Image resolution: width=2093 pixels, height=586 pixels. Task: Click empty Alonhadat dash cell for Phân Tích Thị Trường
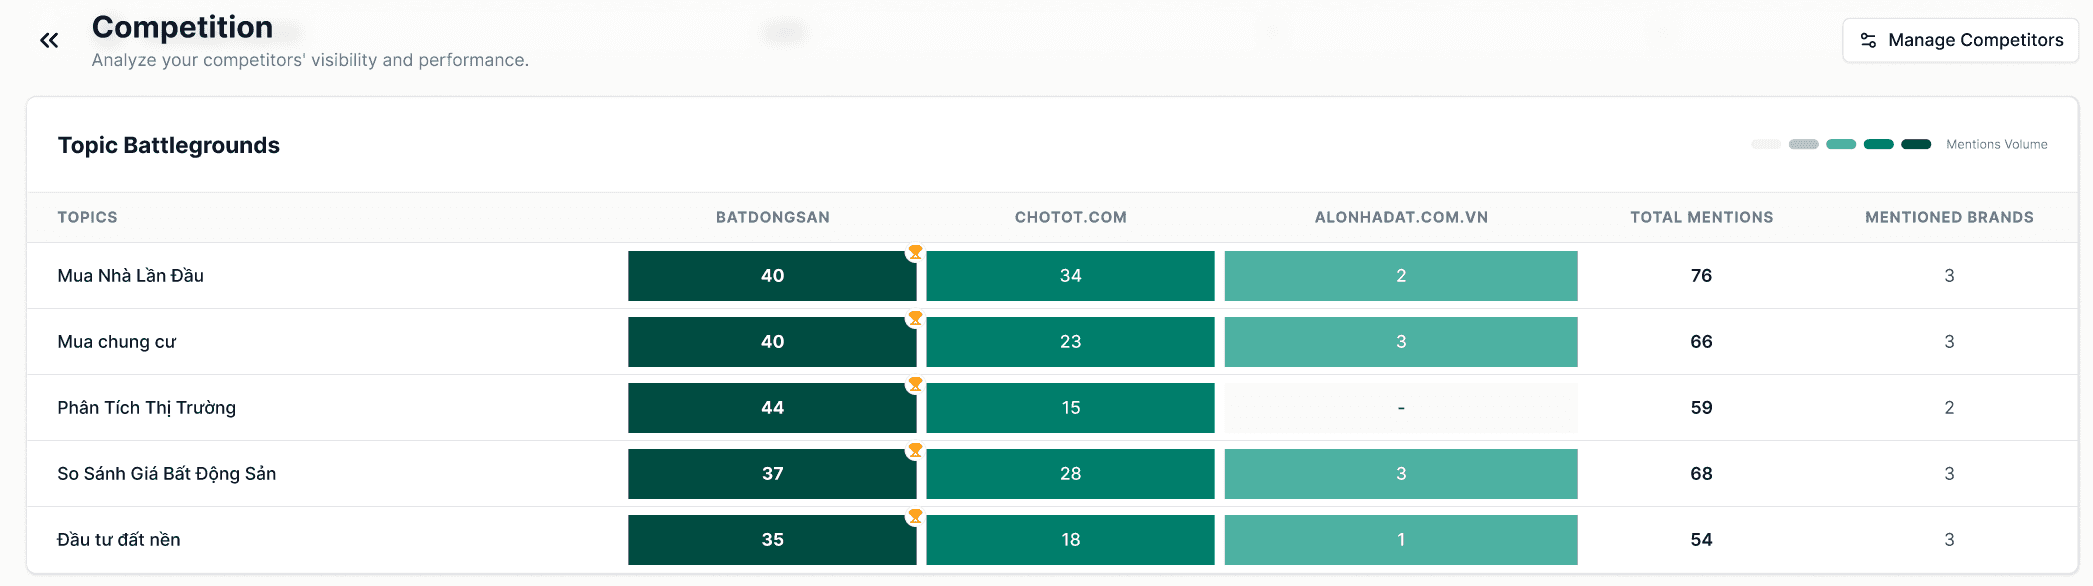1401,408
